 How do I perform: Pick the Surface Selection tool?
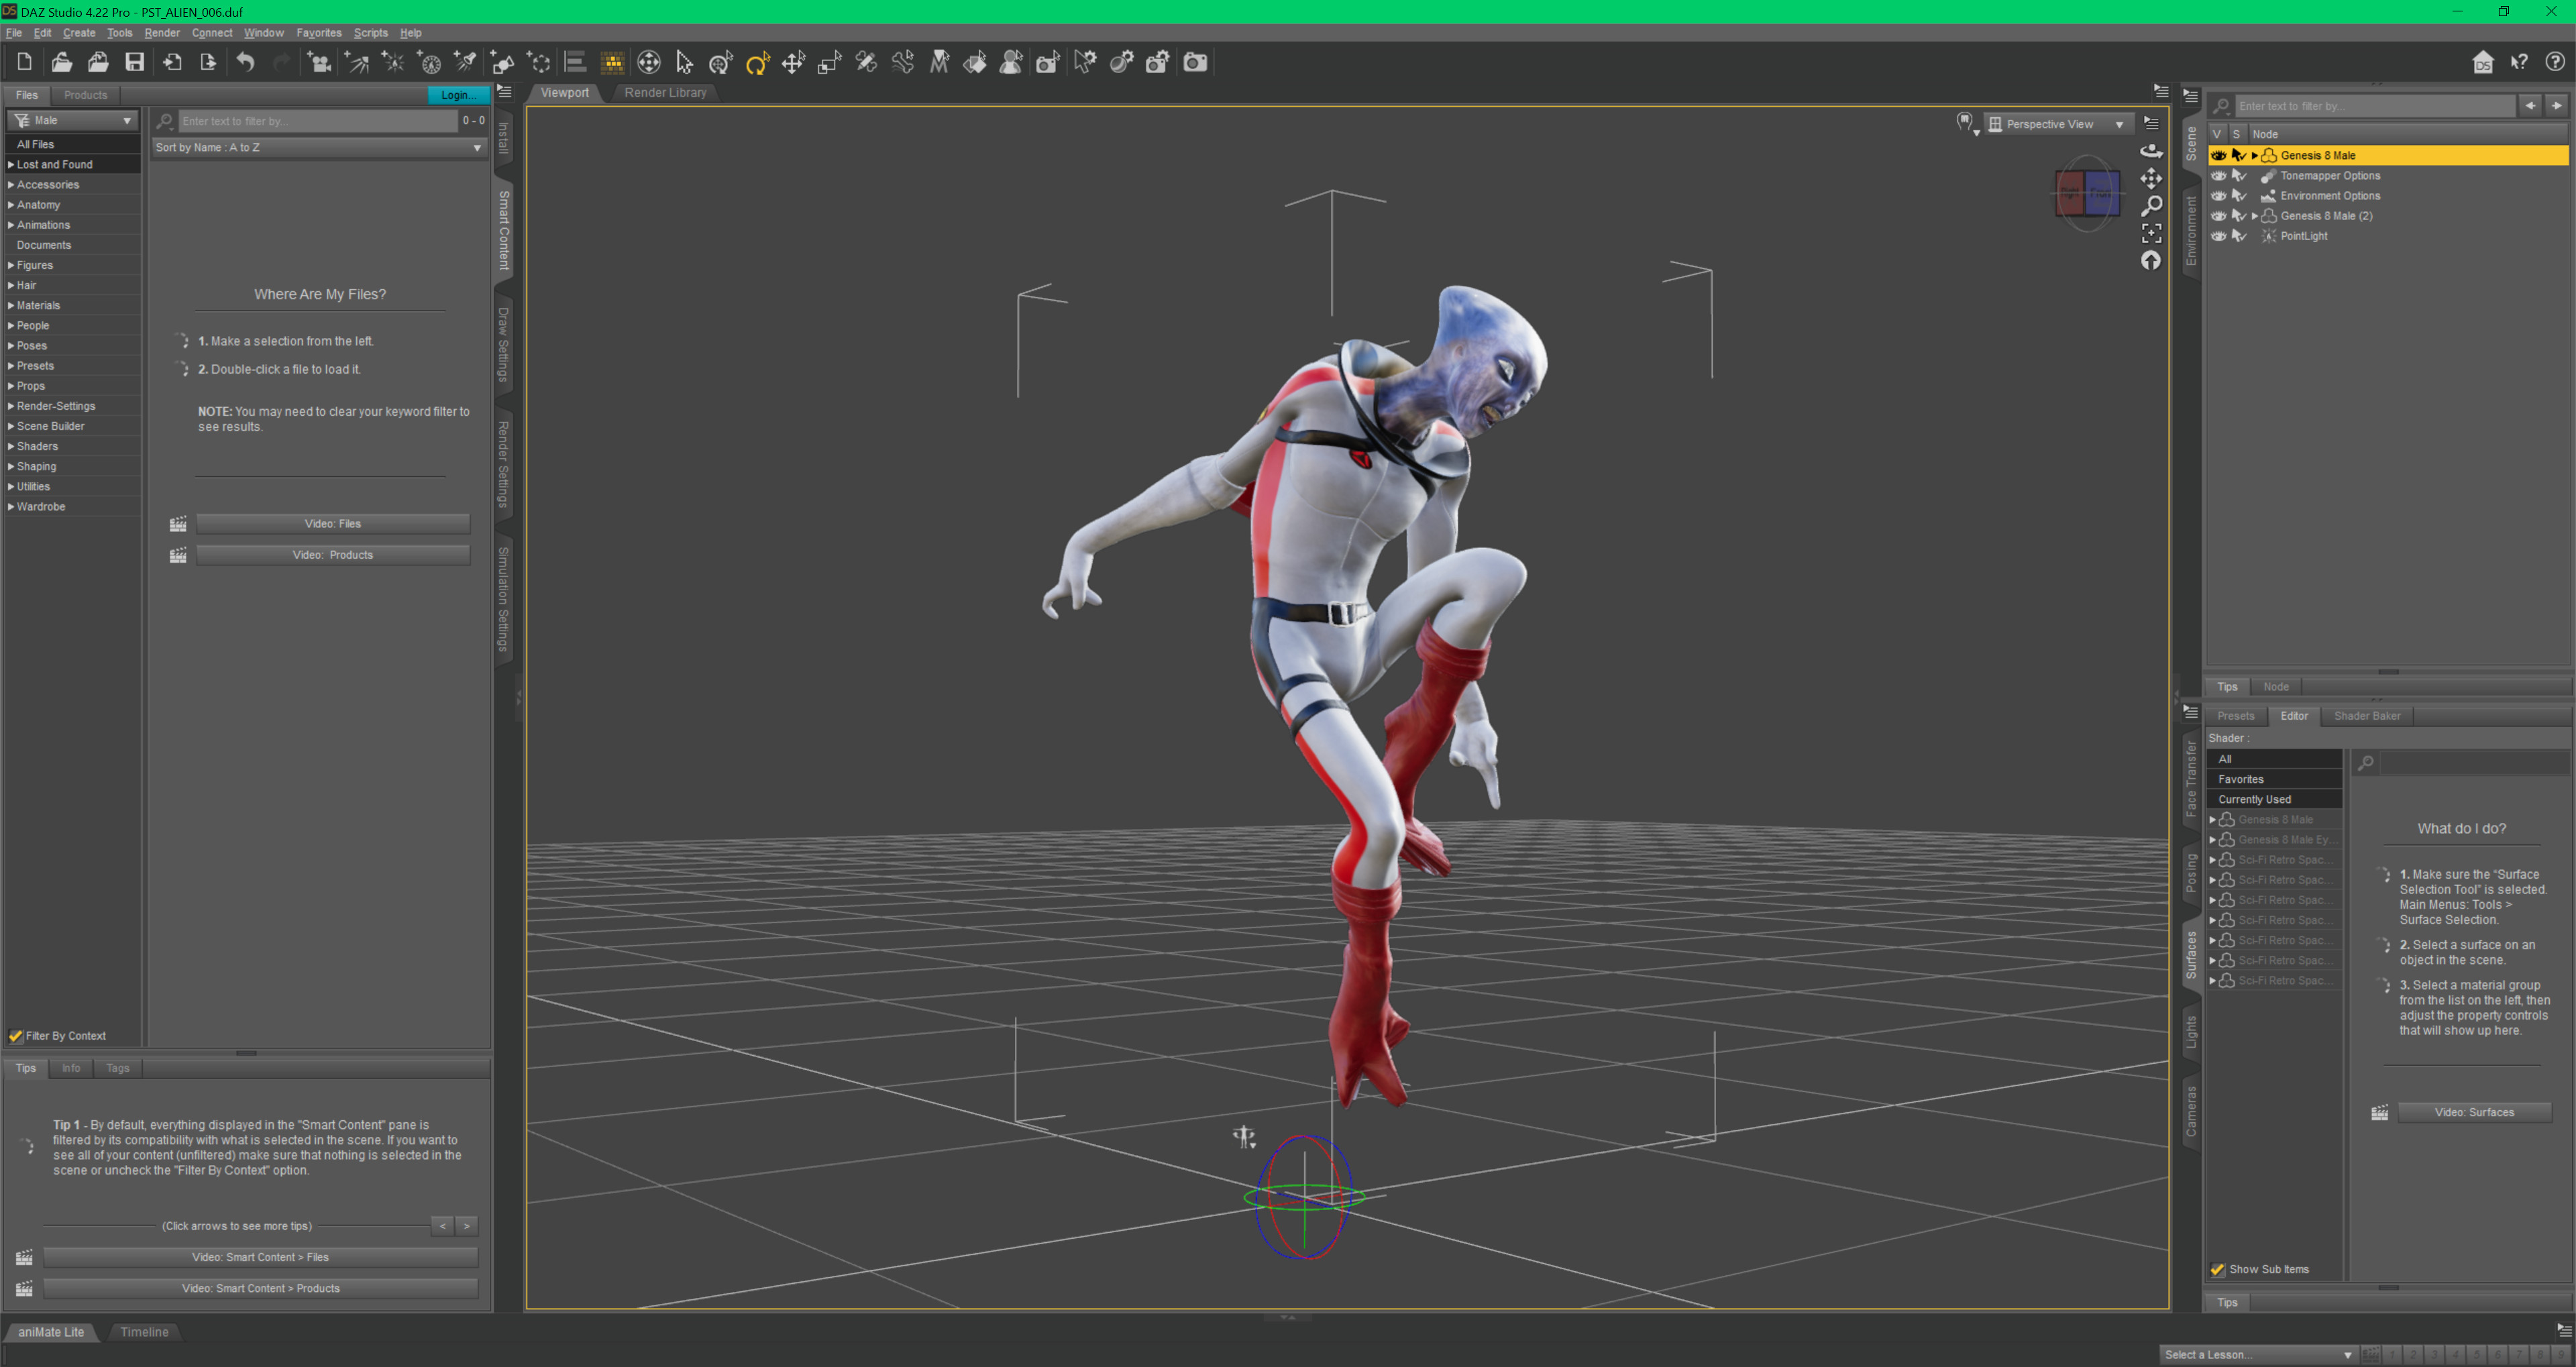click(975, 62)
